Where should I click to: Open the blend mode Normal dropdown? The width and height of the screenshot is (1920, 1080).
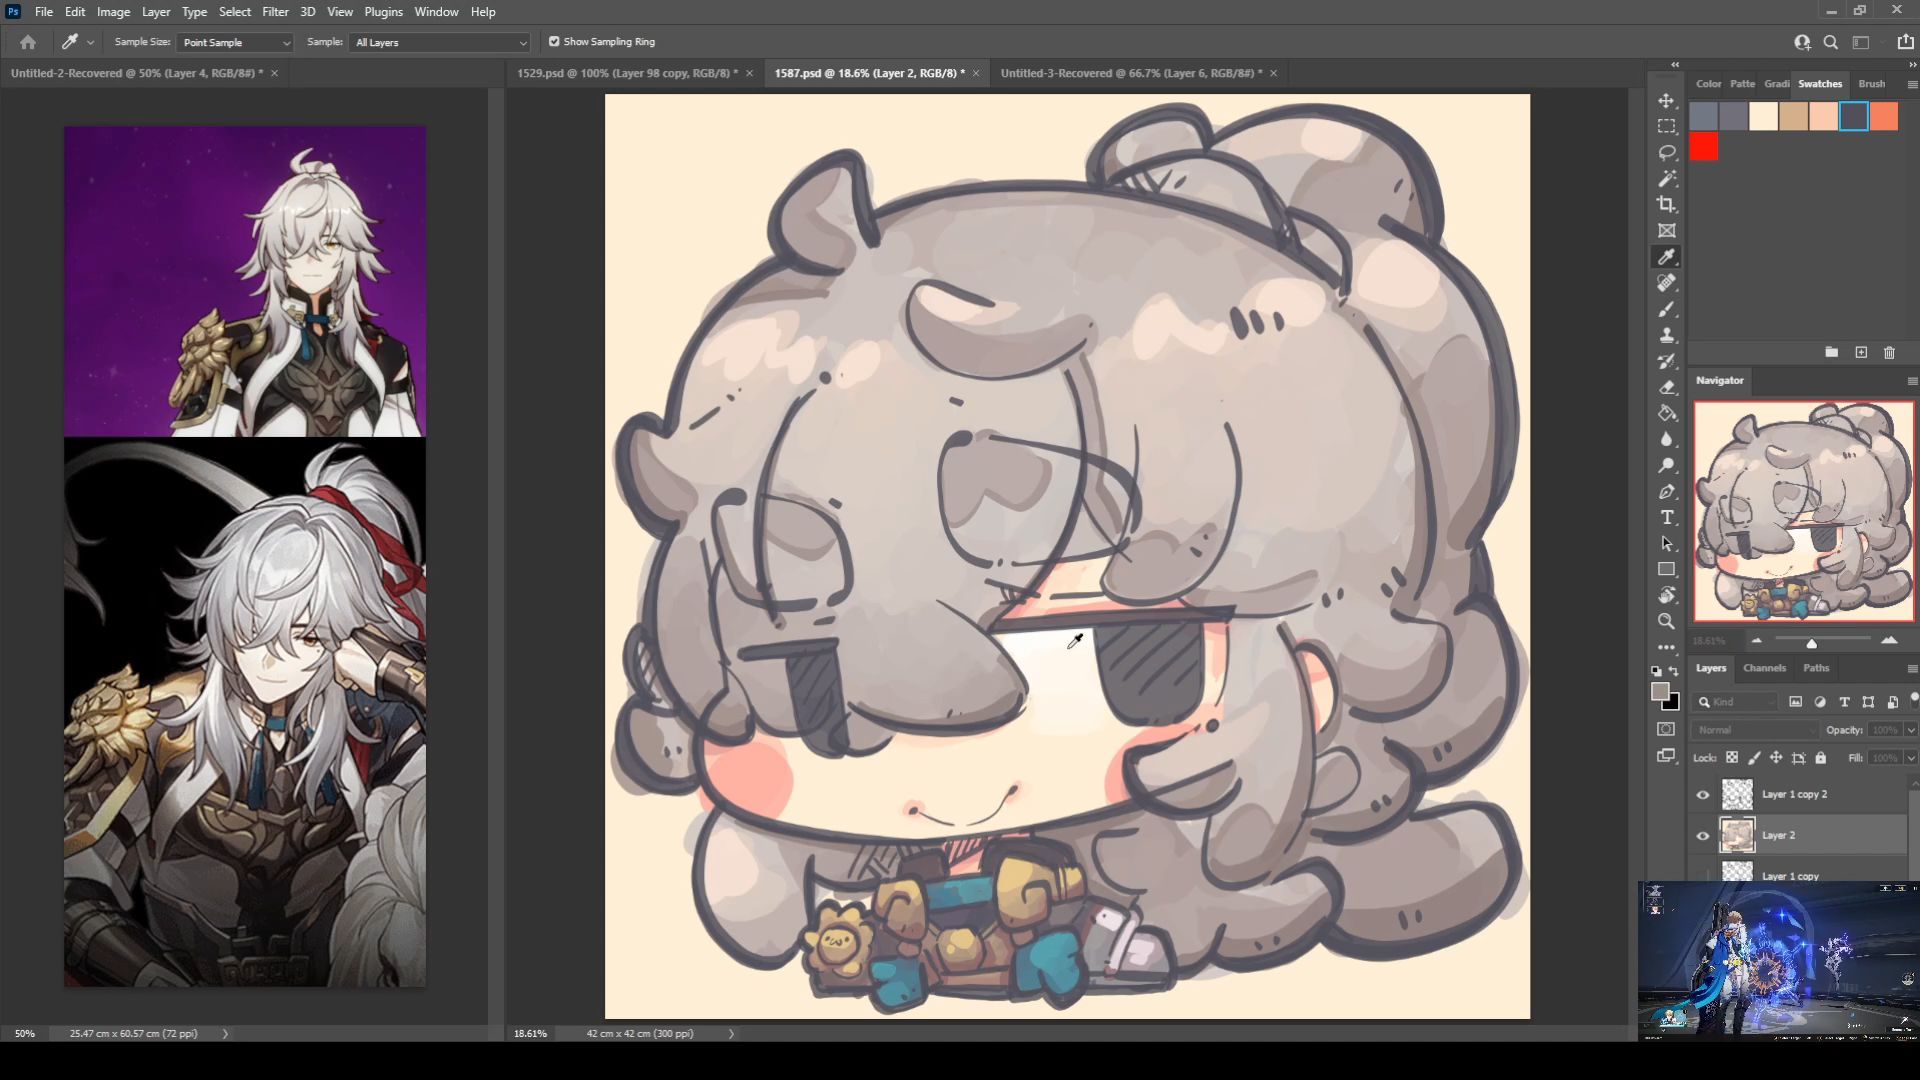pos(1754,730)
